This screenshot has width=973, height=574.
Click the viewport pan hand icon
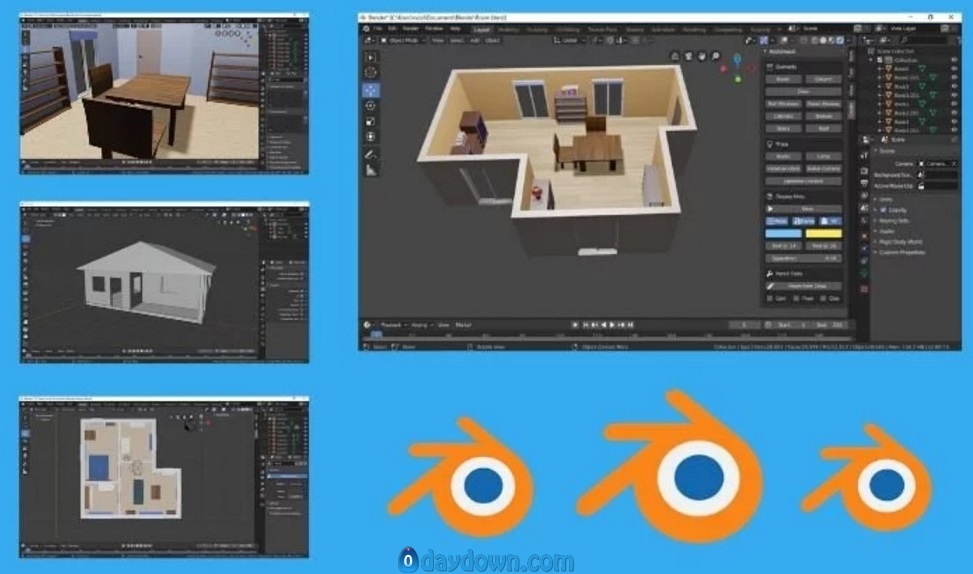pos(702,56)
